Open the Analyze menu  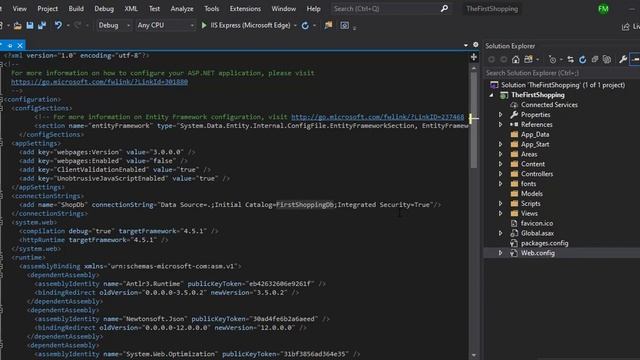coord(182,9)
